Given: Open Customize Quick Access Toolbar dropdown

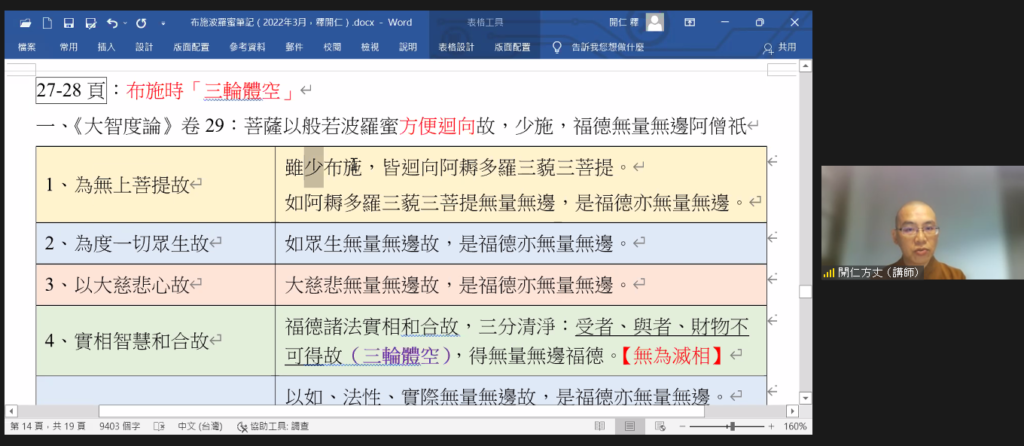Looking at the screenshot, I should click(163, 22).
